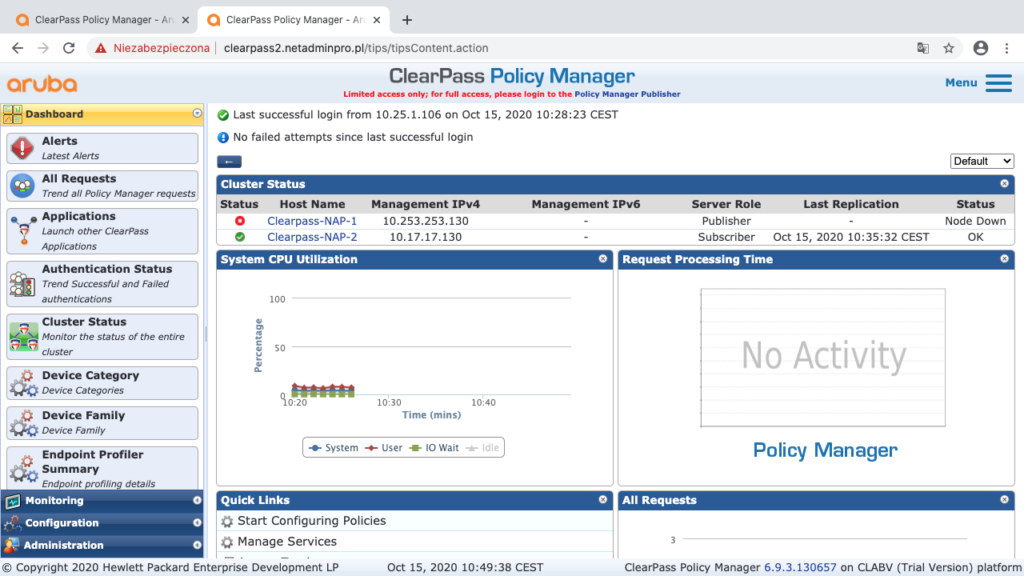Toggle the User series in the legend
The height and width of the screenshot is (576, 1024).
click(x=384, y=447)
